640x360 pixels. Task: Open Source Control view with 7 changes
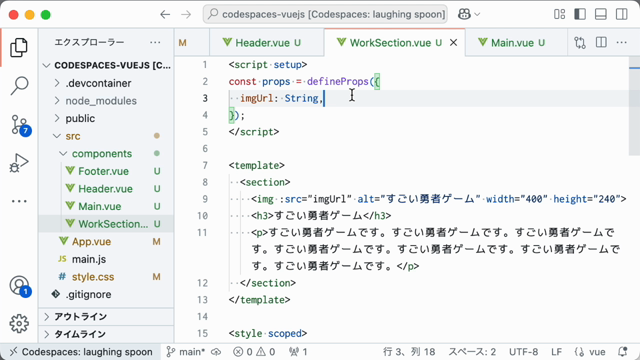click(x=20, y=124)
